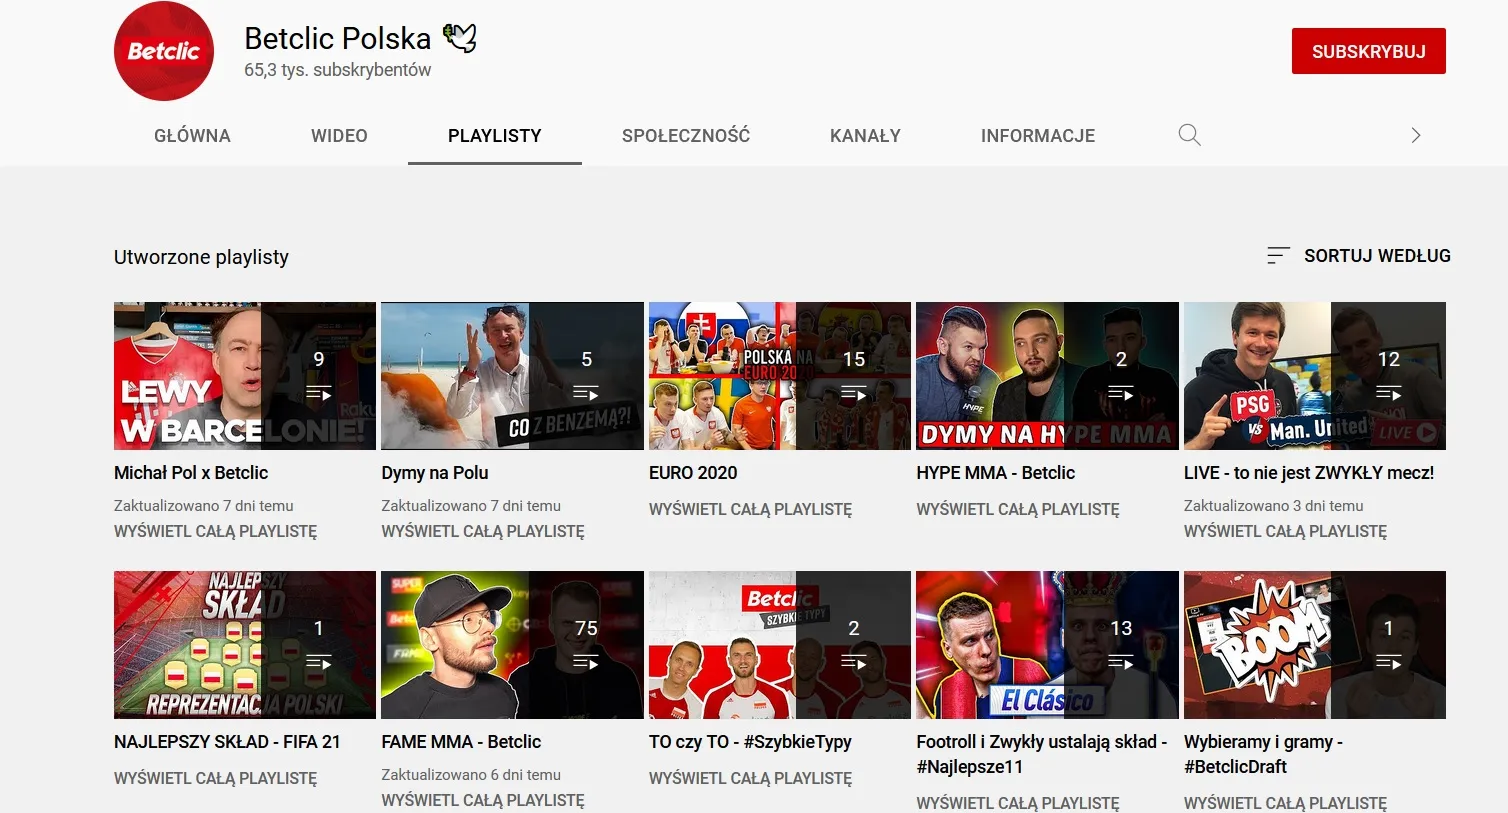Open the TO czy TO SzybkieTypy thumbnail

coord(780,645)
